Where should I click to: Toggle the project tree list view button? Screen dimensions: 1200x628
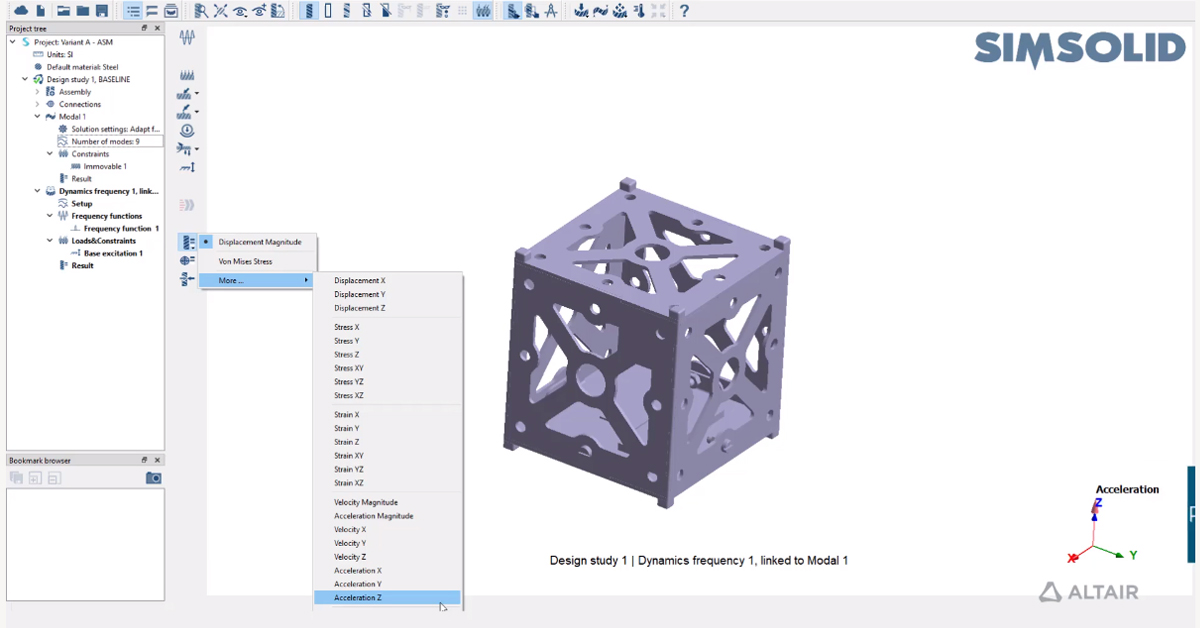click(x=132, y=11)
